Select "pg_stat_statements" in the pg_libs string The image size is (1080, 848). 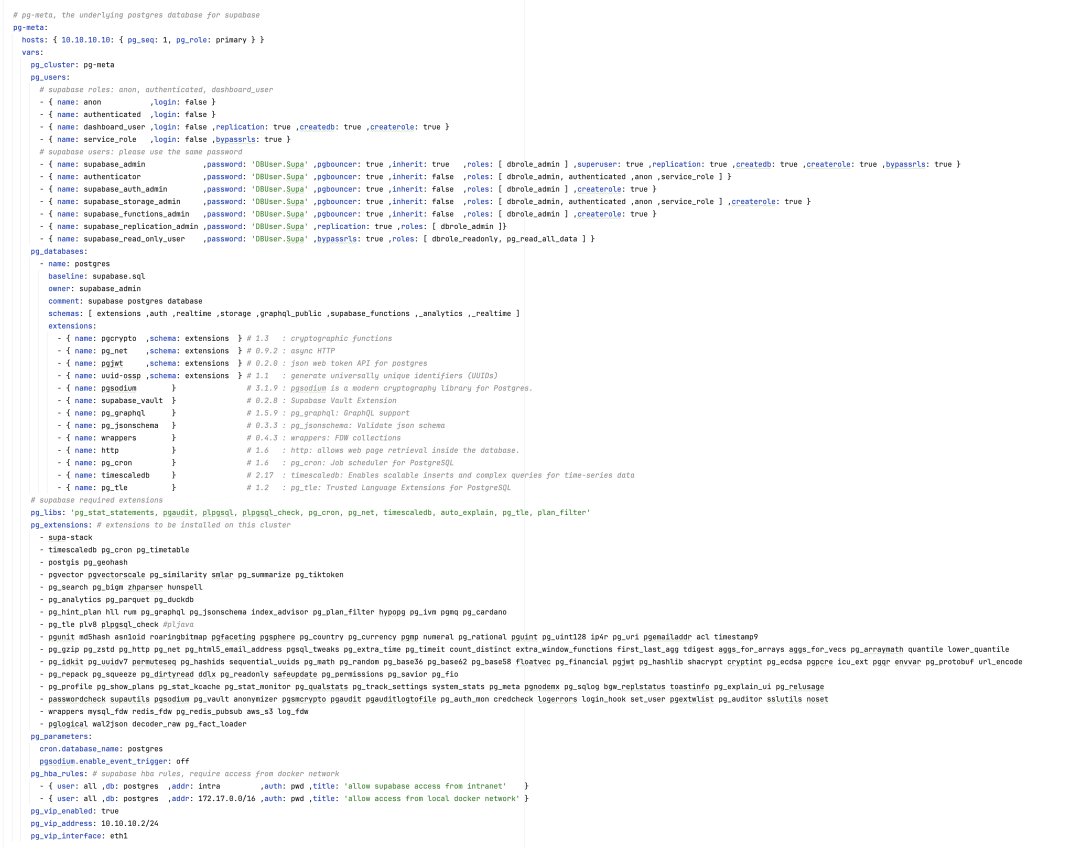(x=114, y=513)
